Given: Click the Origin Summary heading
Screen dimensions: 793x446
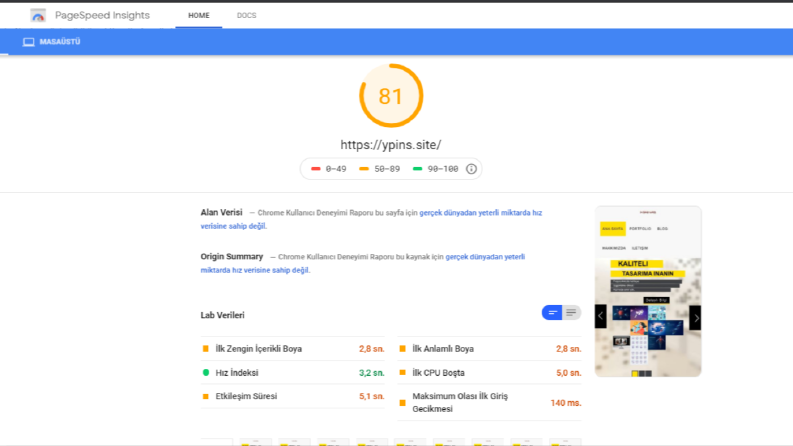Looking at the screenshot, I should pos(232,256).
